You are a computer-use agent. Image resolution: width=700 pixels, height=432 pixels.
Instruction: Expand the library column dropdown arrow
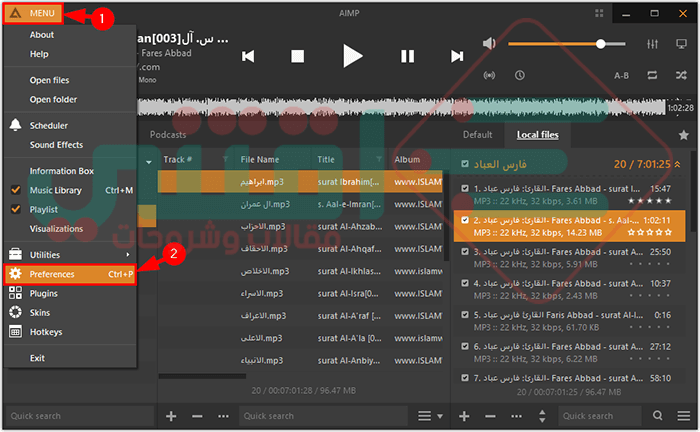coord(149,162)
